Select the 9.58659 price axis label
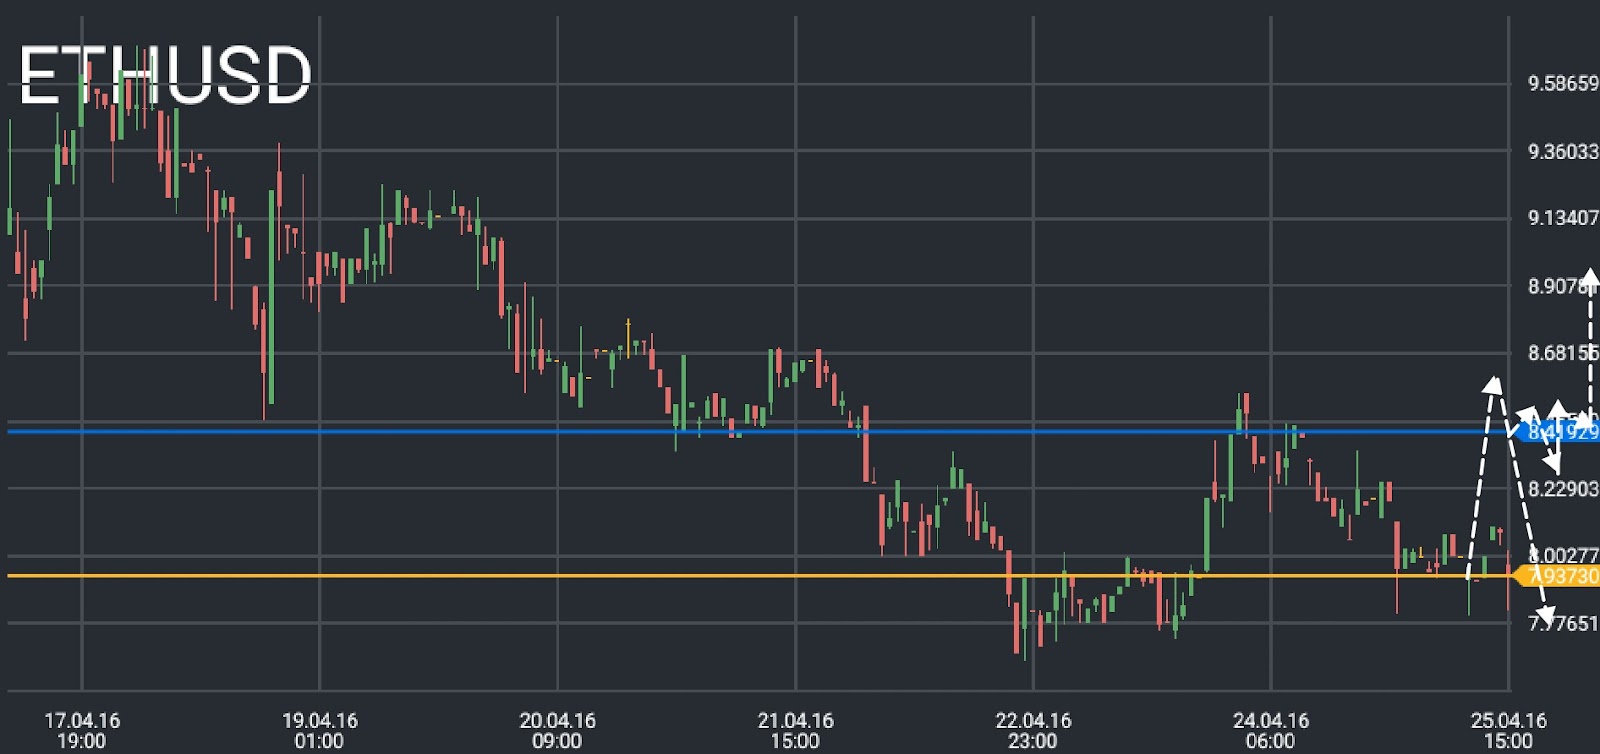 1563,84
